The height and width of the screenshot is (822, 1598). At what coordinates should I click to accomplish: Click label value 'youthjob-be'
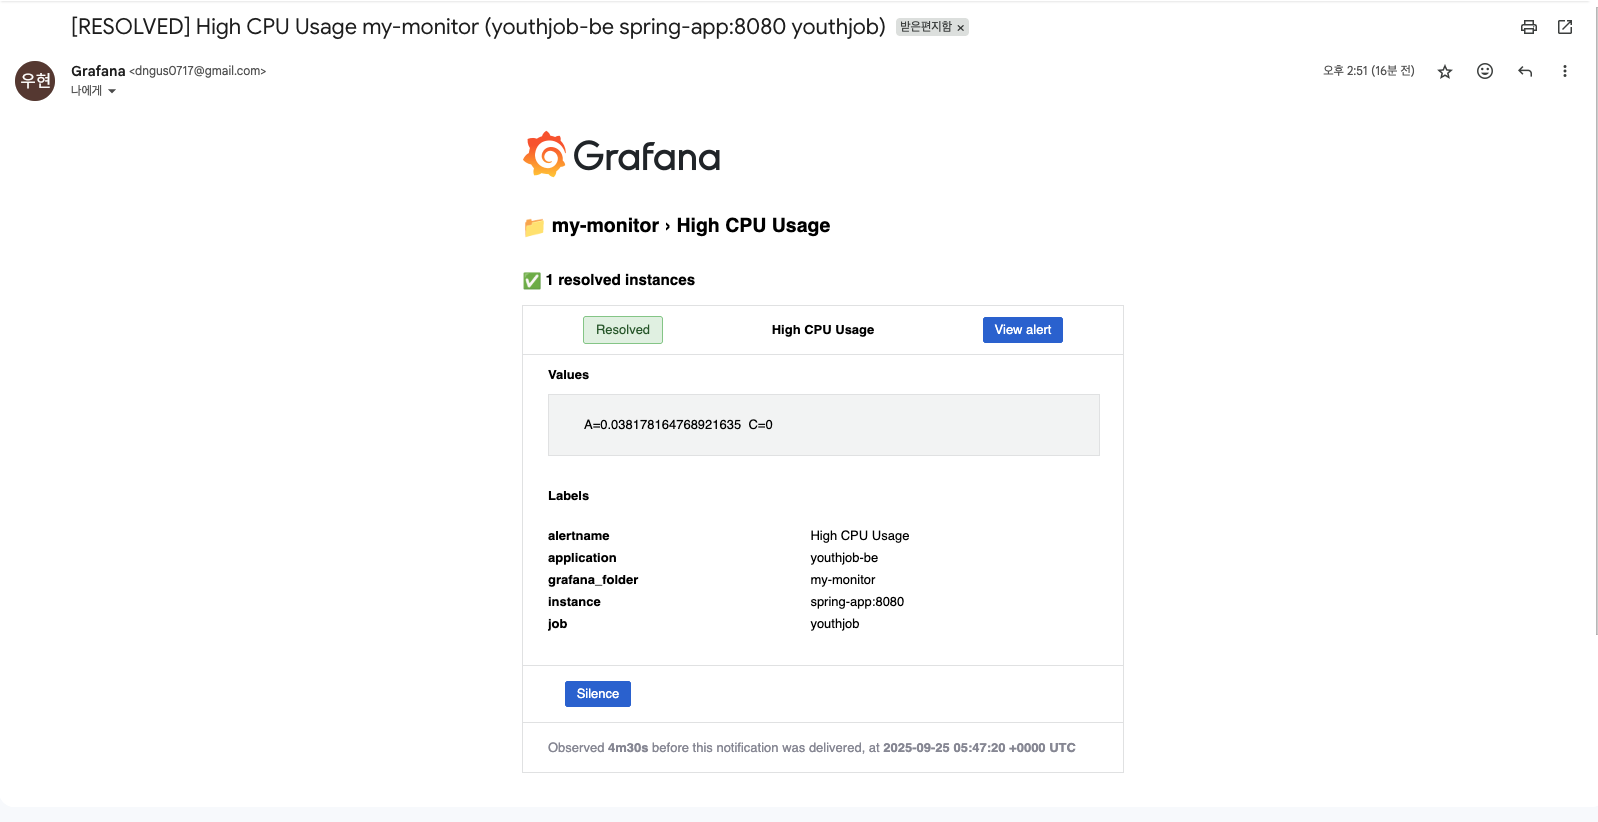coord(844,558)
